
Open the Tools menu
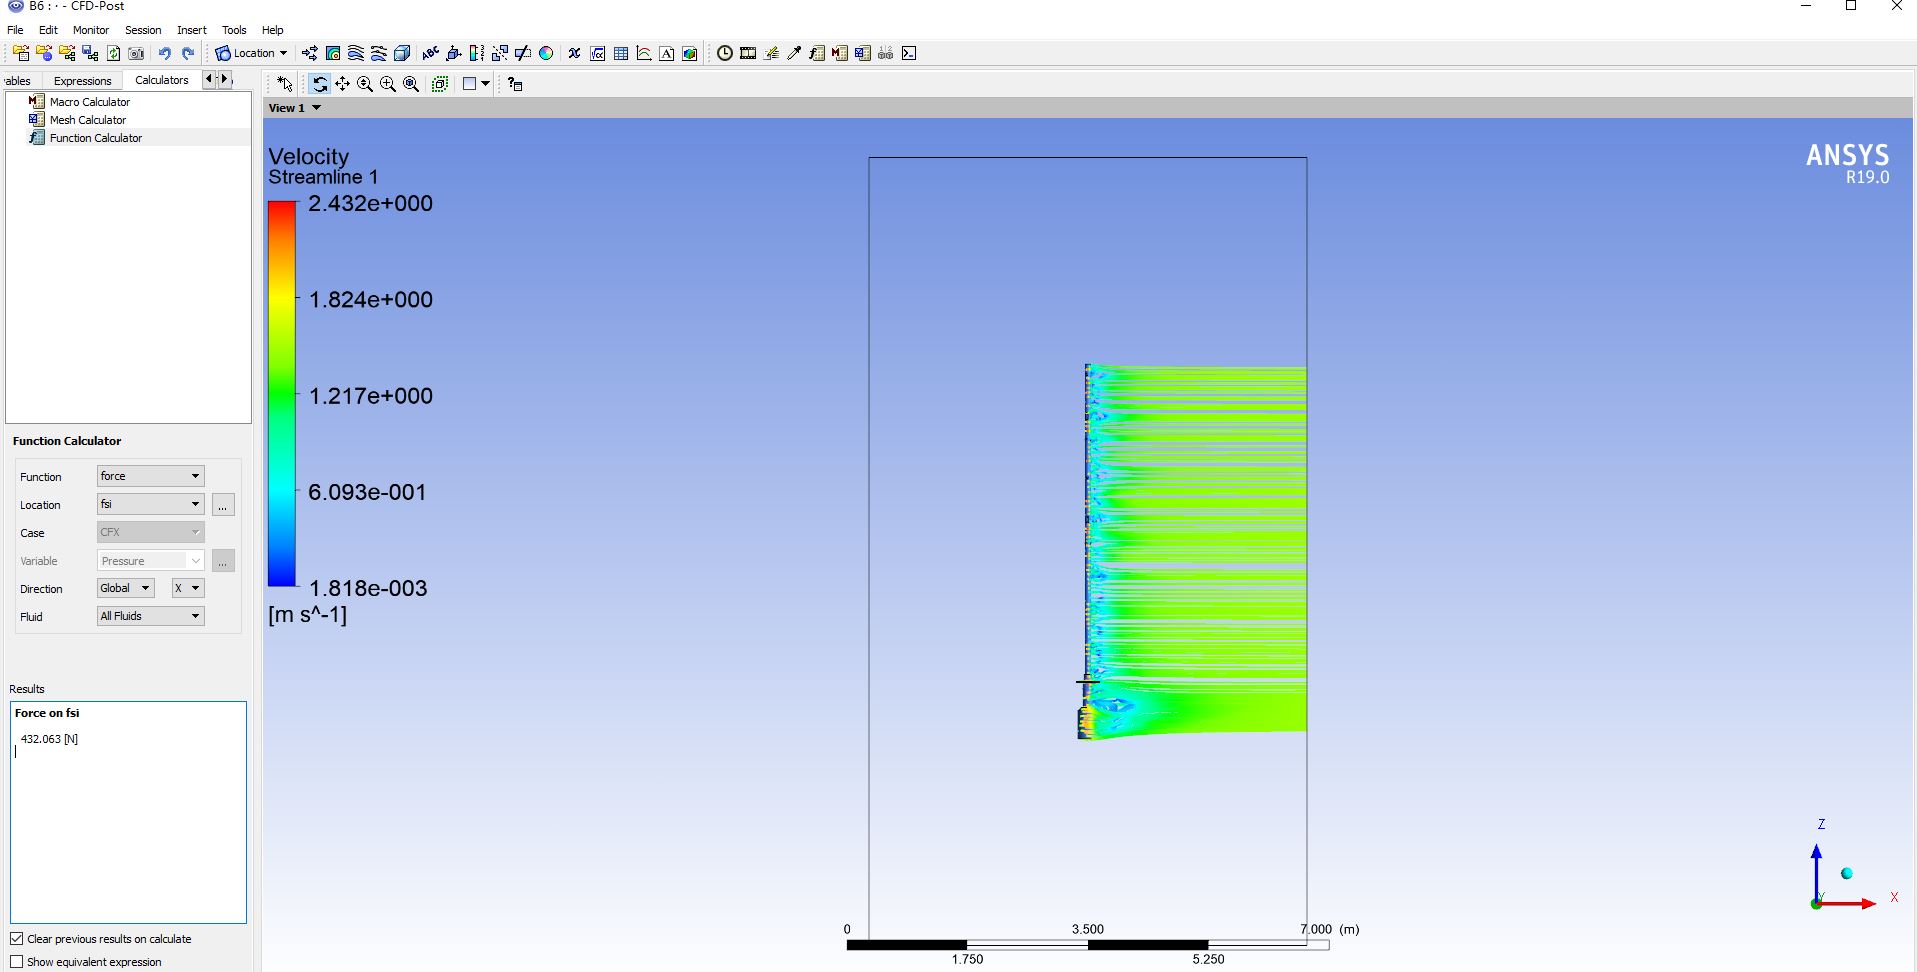click(x=234, y=30)
